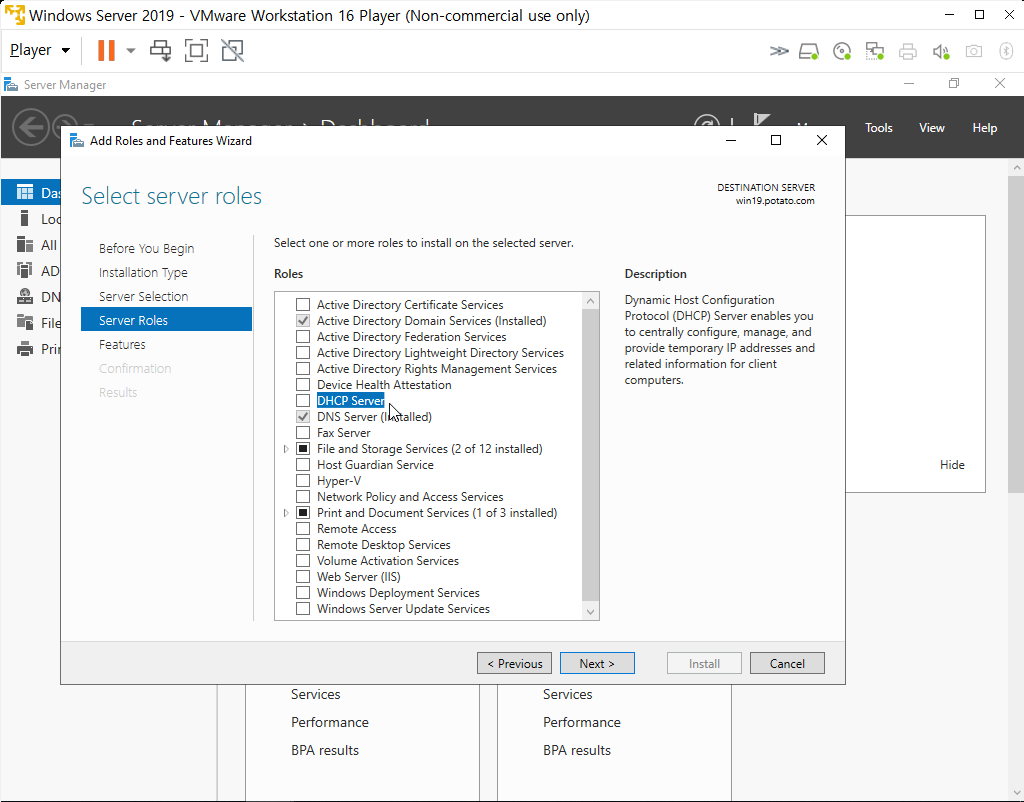Viewport: 1024px width, 802px height.
Task: Expand Print and Document Services tree
Action: (286, 513)
